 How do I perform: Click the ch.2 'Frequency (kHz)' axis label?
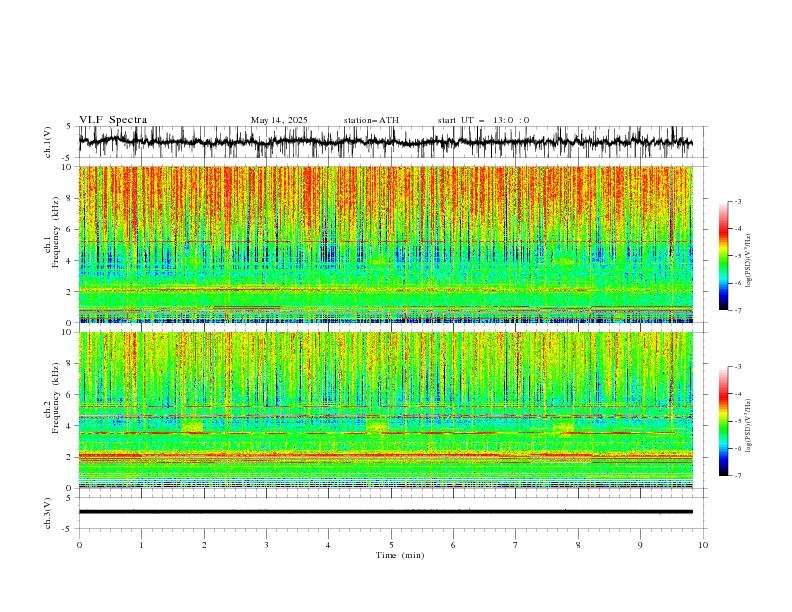tap(55, 398)
